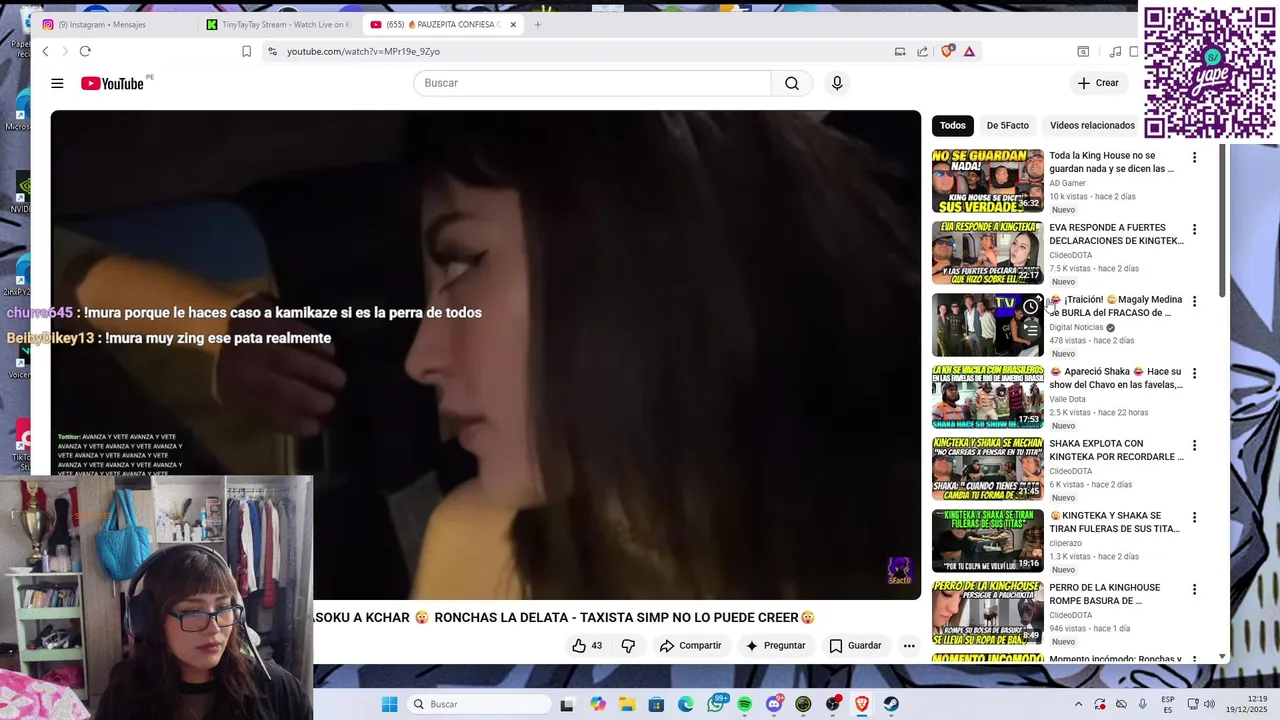Viewport: 1280px width, 720px height.
Task: Open the KINGTEKA Y SHAKA SE TIRAN title
Action: [x=1116, y=522]
